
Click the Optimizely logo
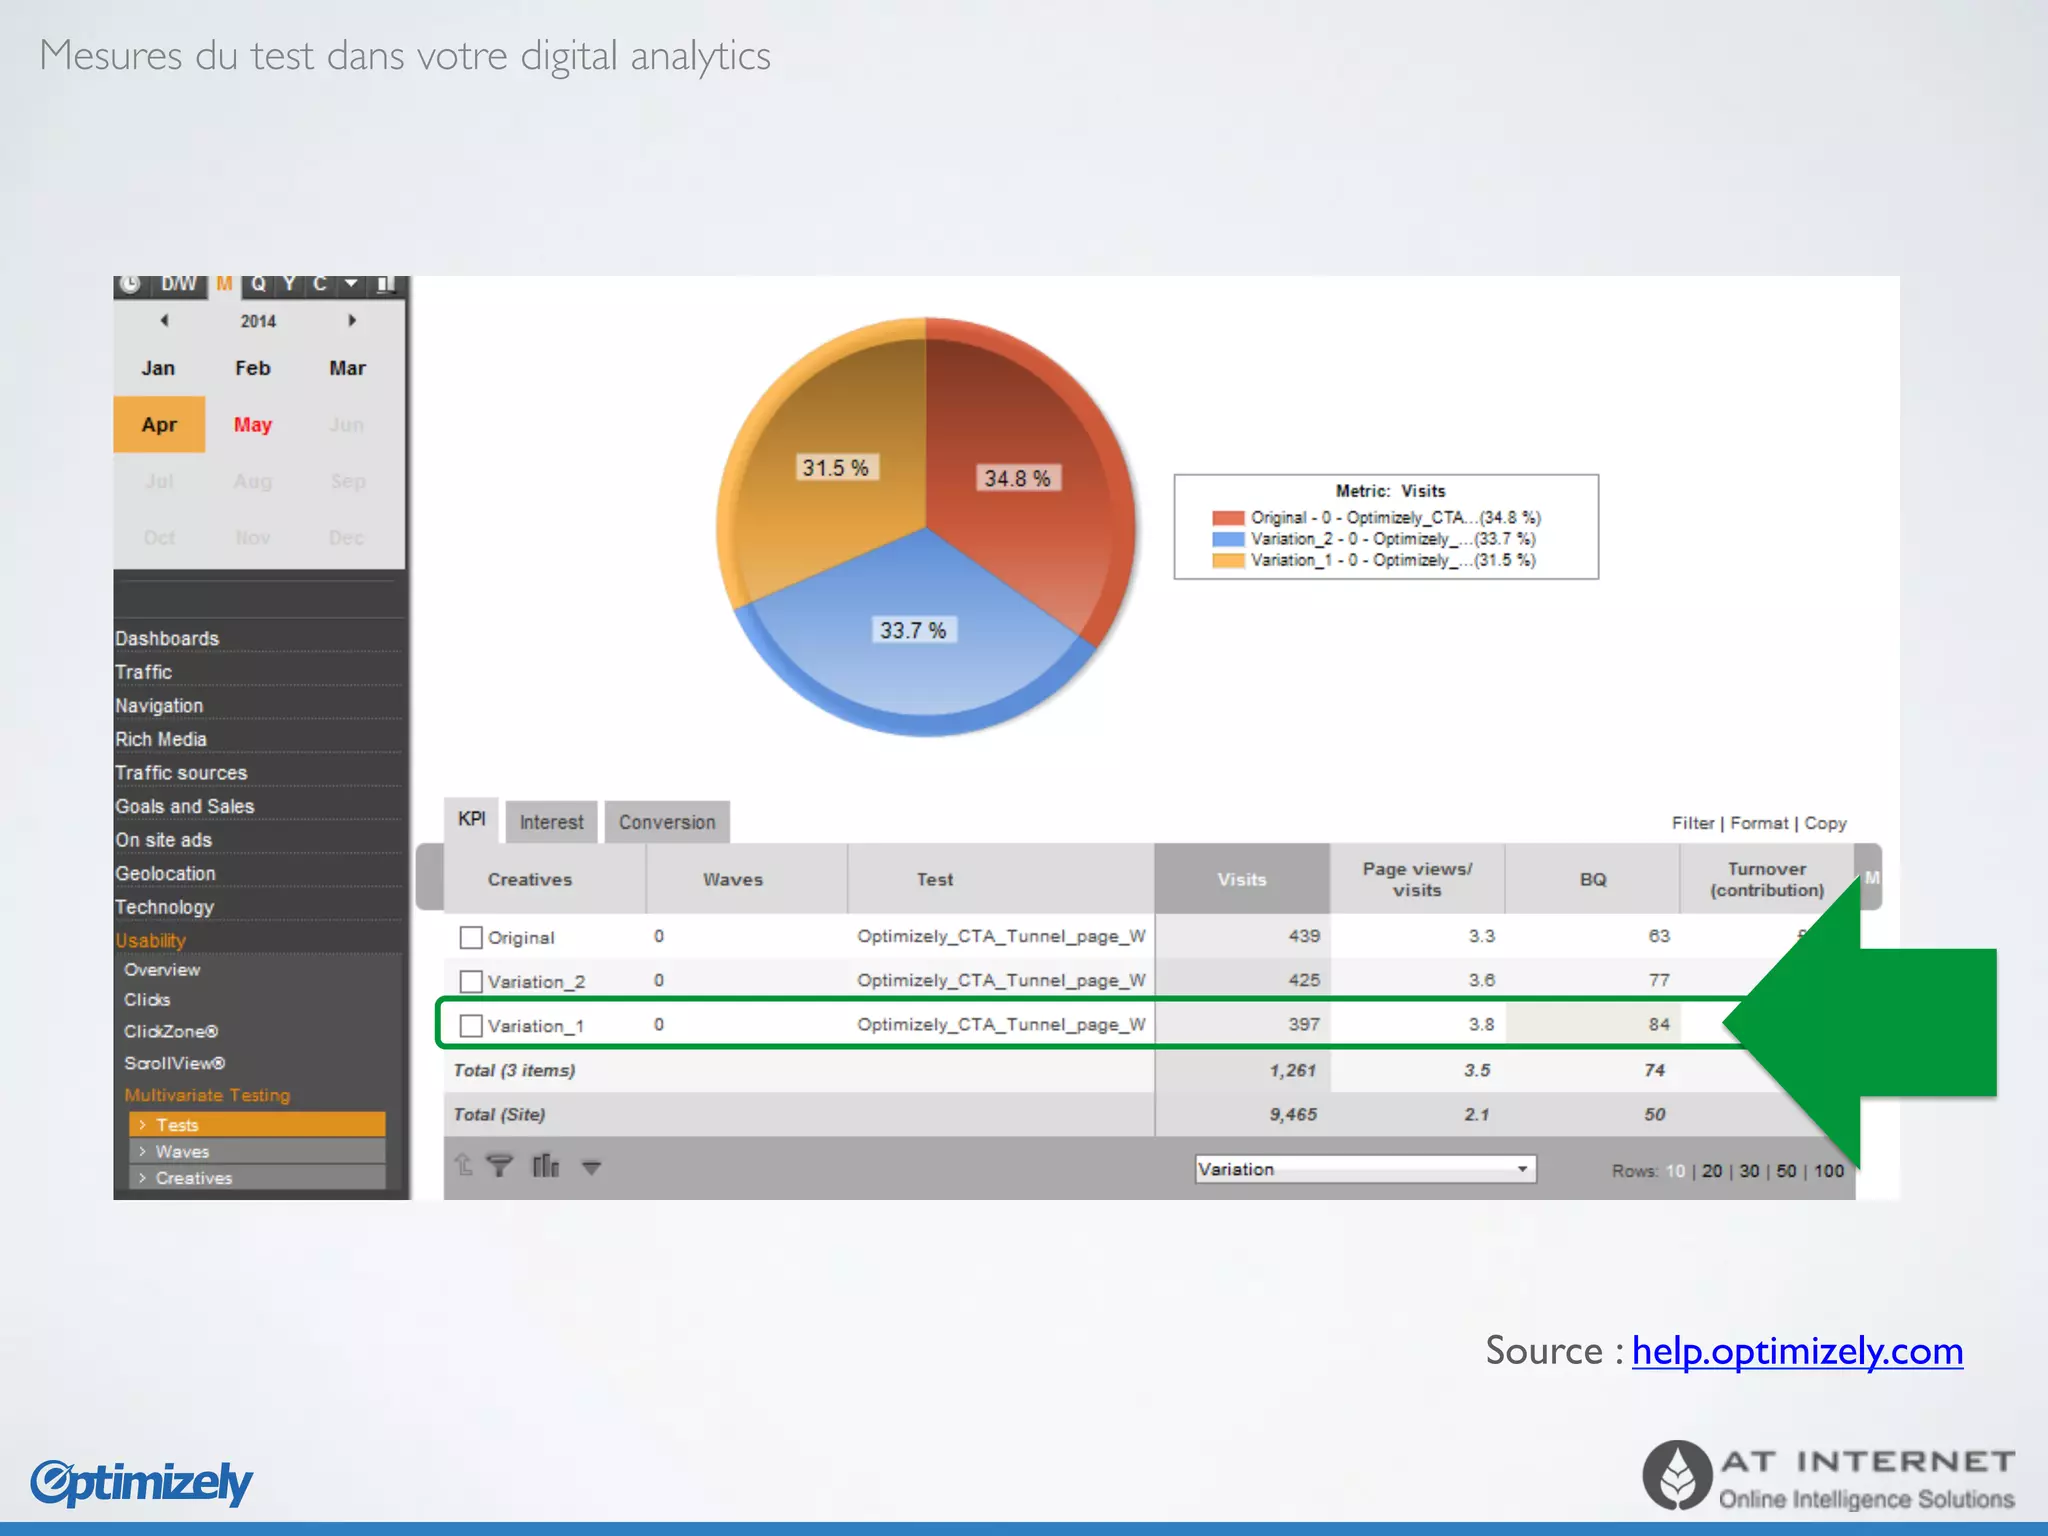pos(141,1482)
